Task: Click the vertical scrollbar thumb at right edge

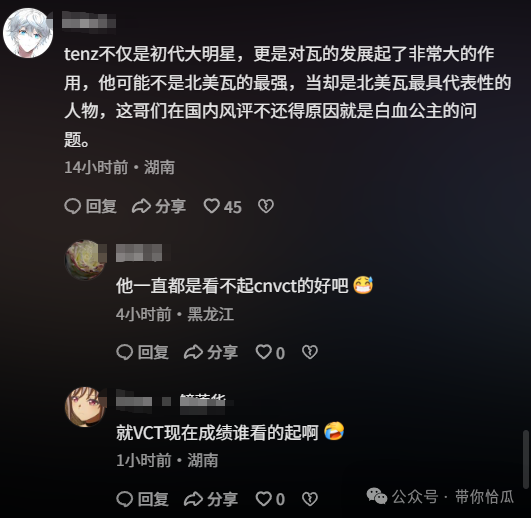Action: [526, 459]
